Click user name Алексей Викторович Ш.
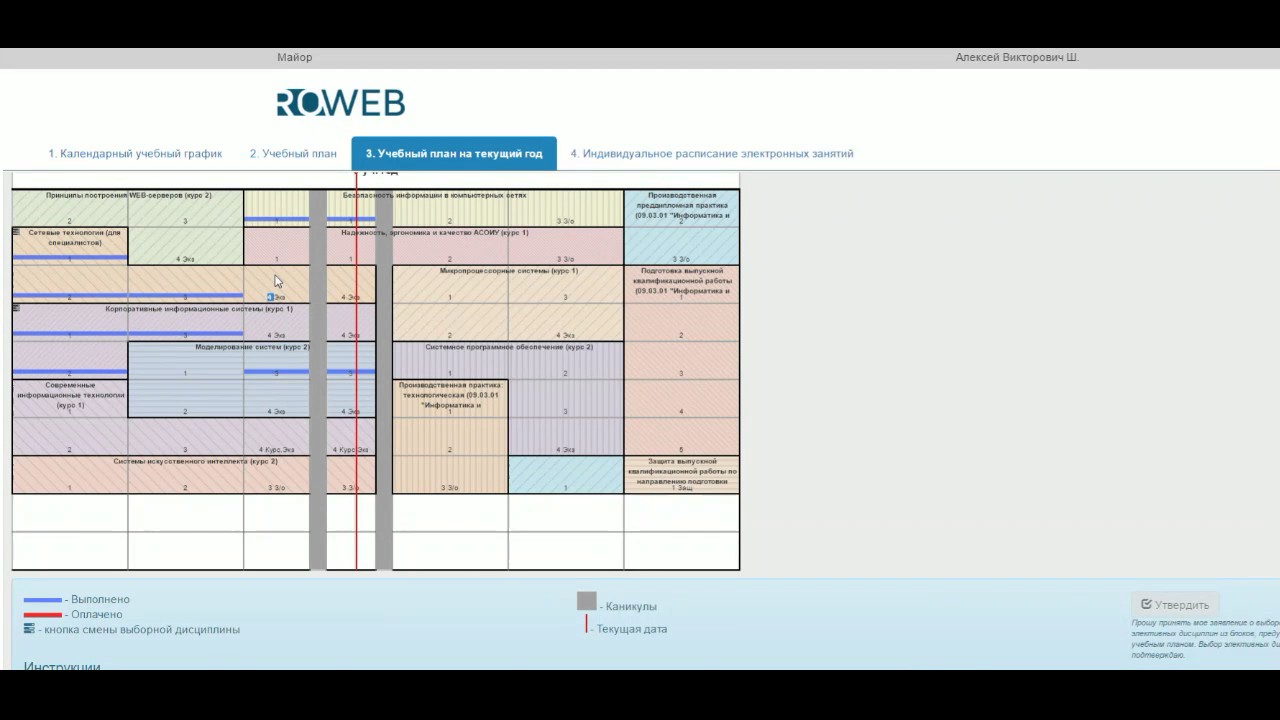 [1017, 58]
